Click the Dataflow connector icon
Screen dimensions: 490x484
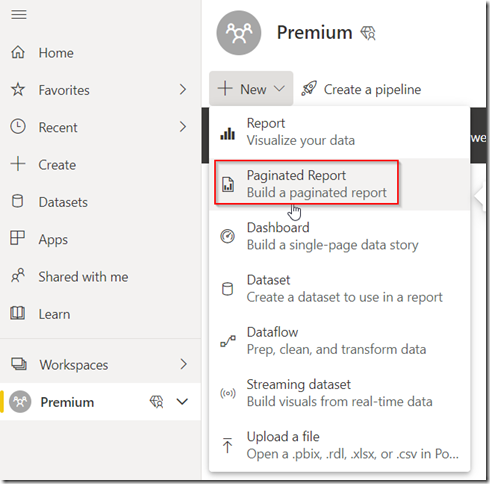click(228, 341)
